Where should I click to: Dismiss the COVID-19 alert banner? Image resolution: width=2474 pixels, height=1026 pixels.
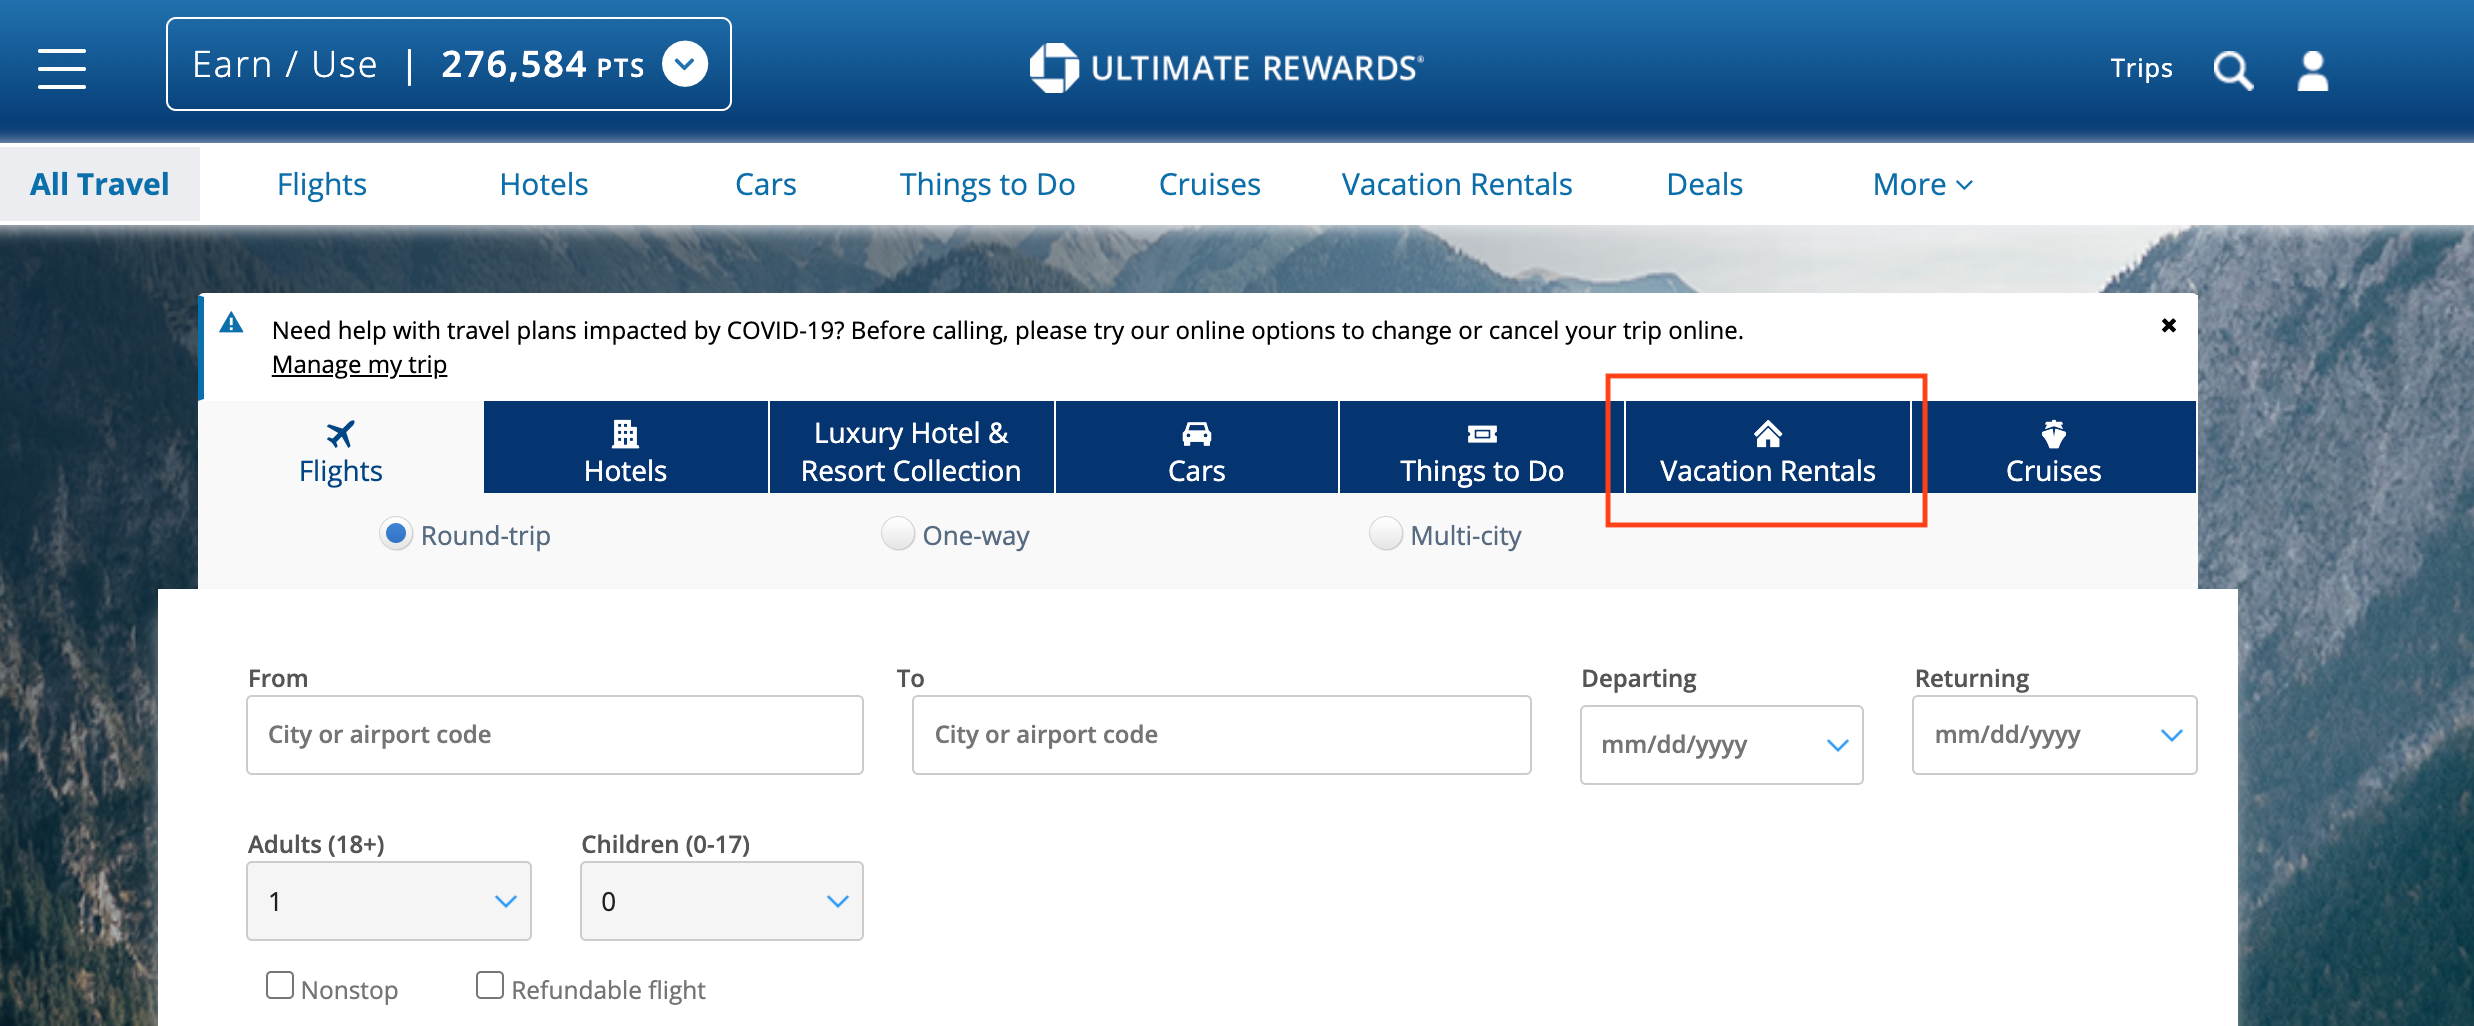(x=2168, y=326)
